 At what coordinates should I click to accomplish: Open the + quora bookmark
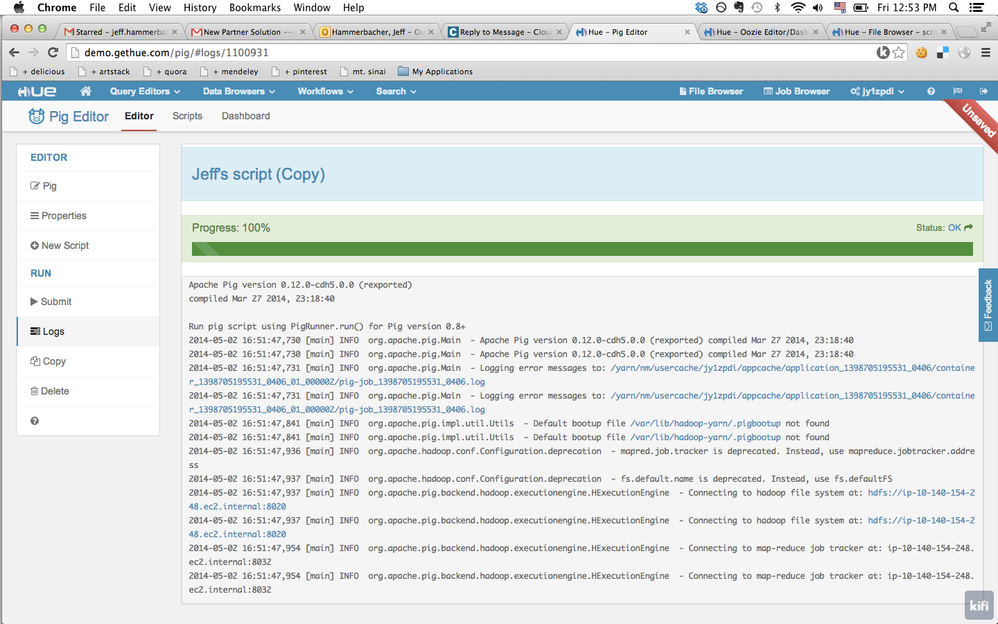(165, 71)
